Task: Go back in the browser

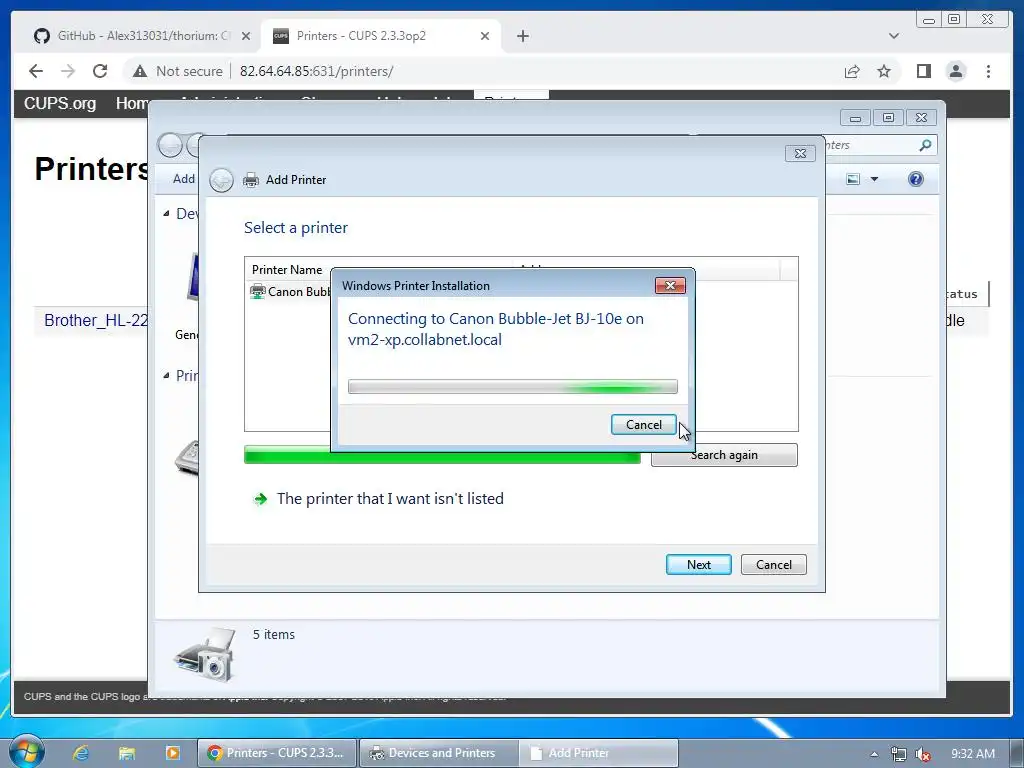Action: (x=36, y=71)
